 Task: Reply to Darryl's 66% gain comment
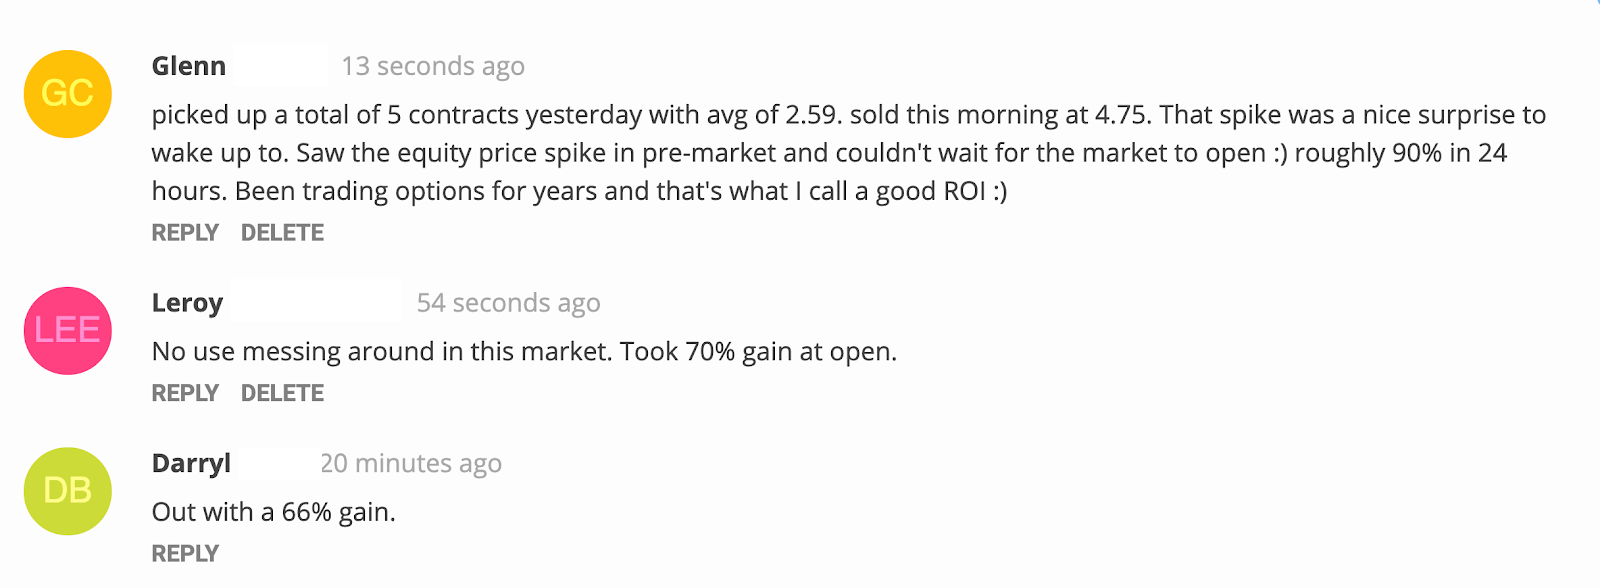[185, 553]
